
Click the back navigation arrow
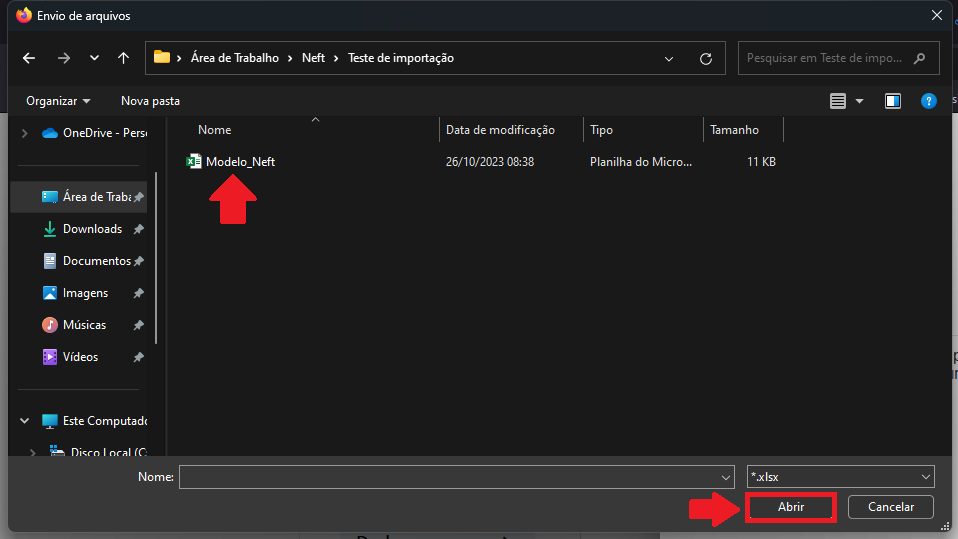tap(29, 58)
